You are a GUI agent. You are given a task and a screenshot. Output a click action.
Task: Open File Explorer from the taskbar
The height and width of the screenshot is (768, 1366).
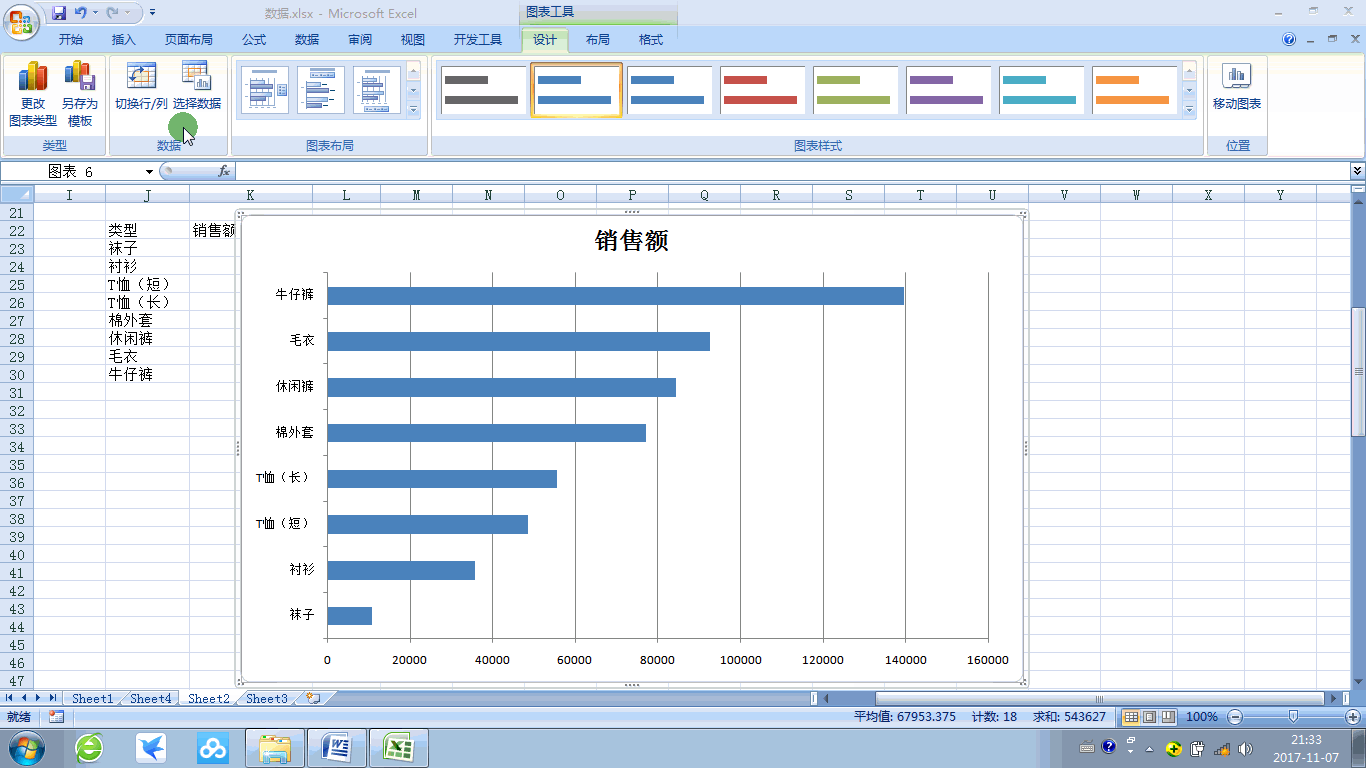tap(275, 748)
